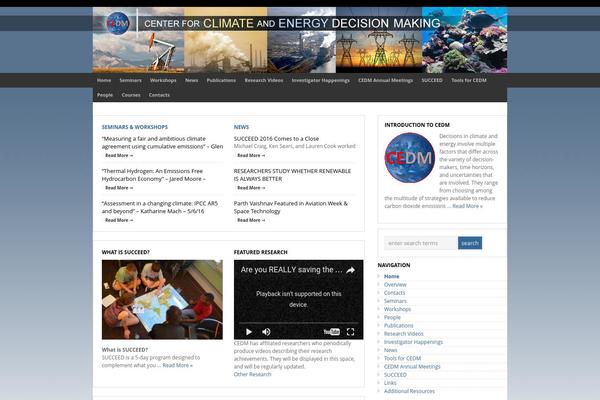Read more about cumulative emissions seminar
The width and height of the screenshot is (600, 400).
coord(119,155)
